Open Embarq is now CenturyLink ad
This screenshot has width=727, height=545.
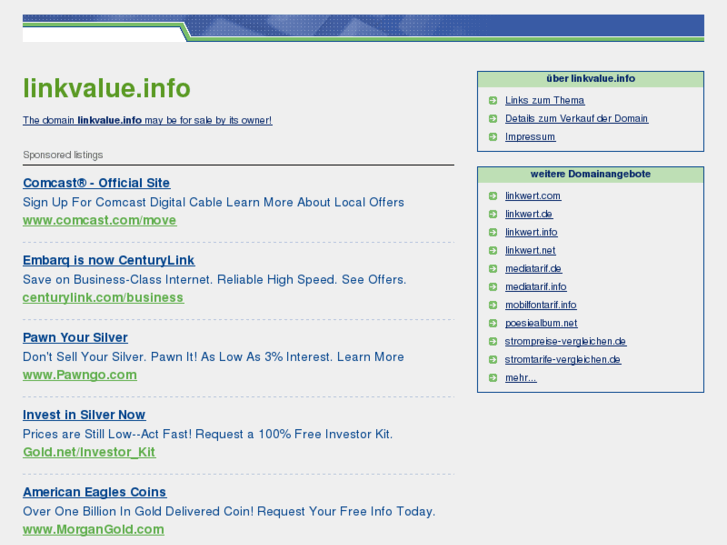point(108,260)
